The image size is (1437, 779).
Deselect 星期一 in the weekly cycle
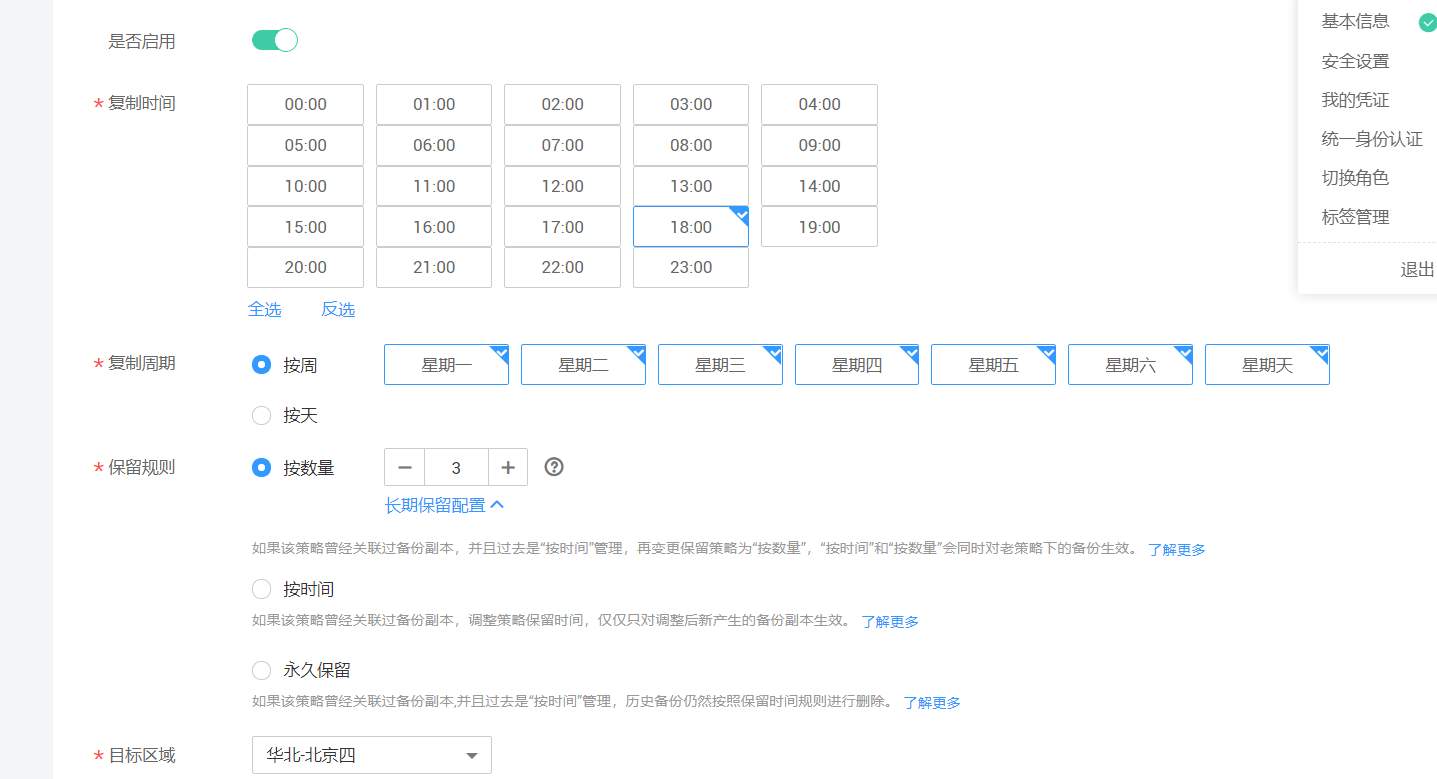[x=446, y=365]
